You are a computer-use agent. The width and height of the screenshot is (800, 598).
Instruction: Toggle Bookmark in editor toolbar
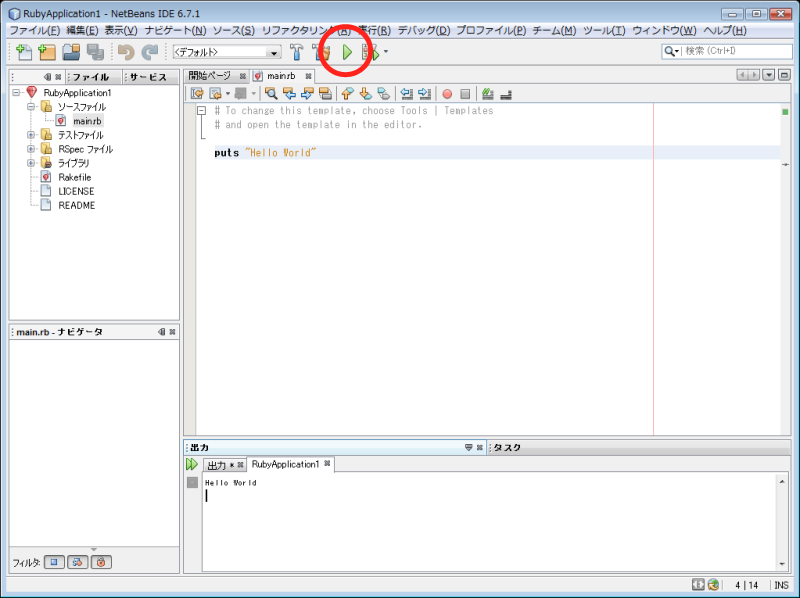point(383,93)
